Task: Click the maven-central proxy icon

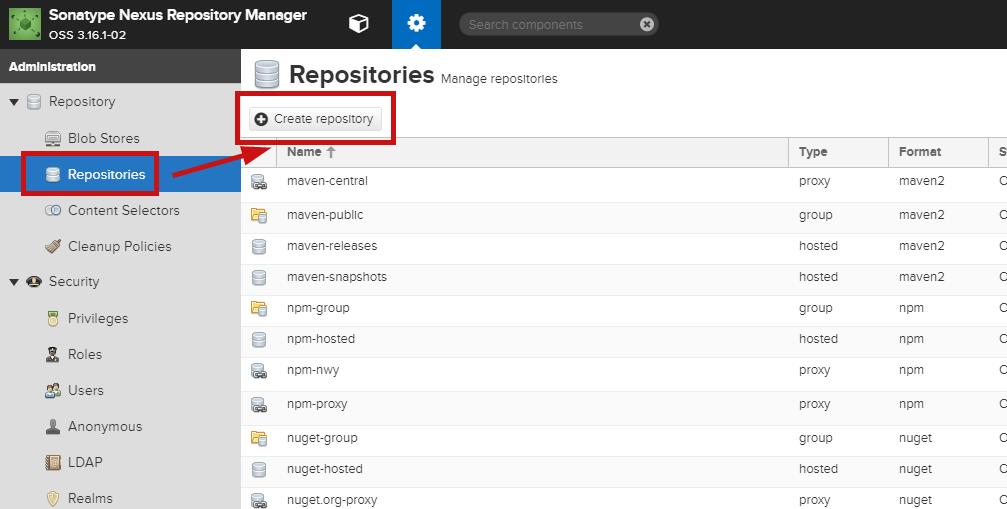Action: pyautogui.click(x=259, y=182)
